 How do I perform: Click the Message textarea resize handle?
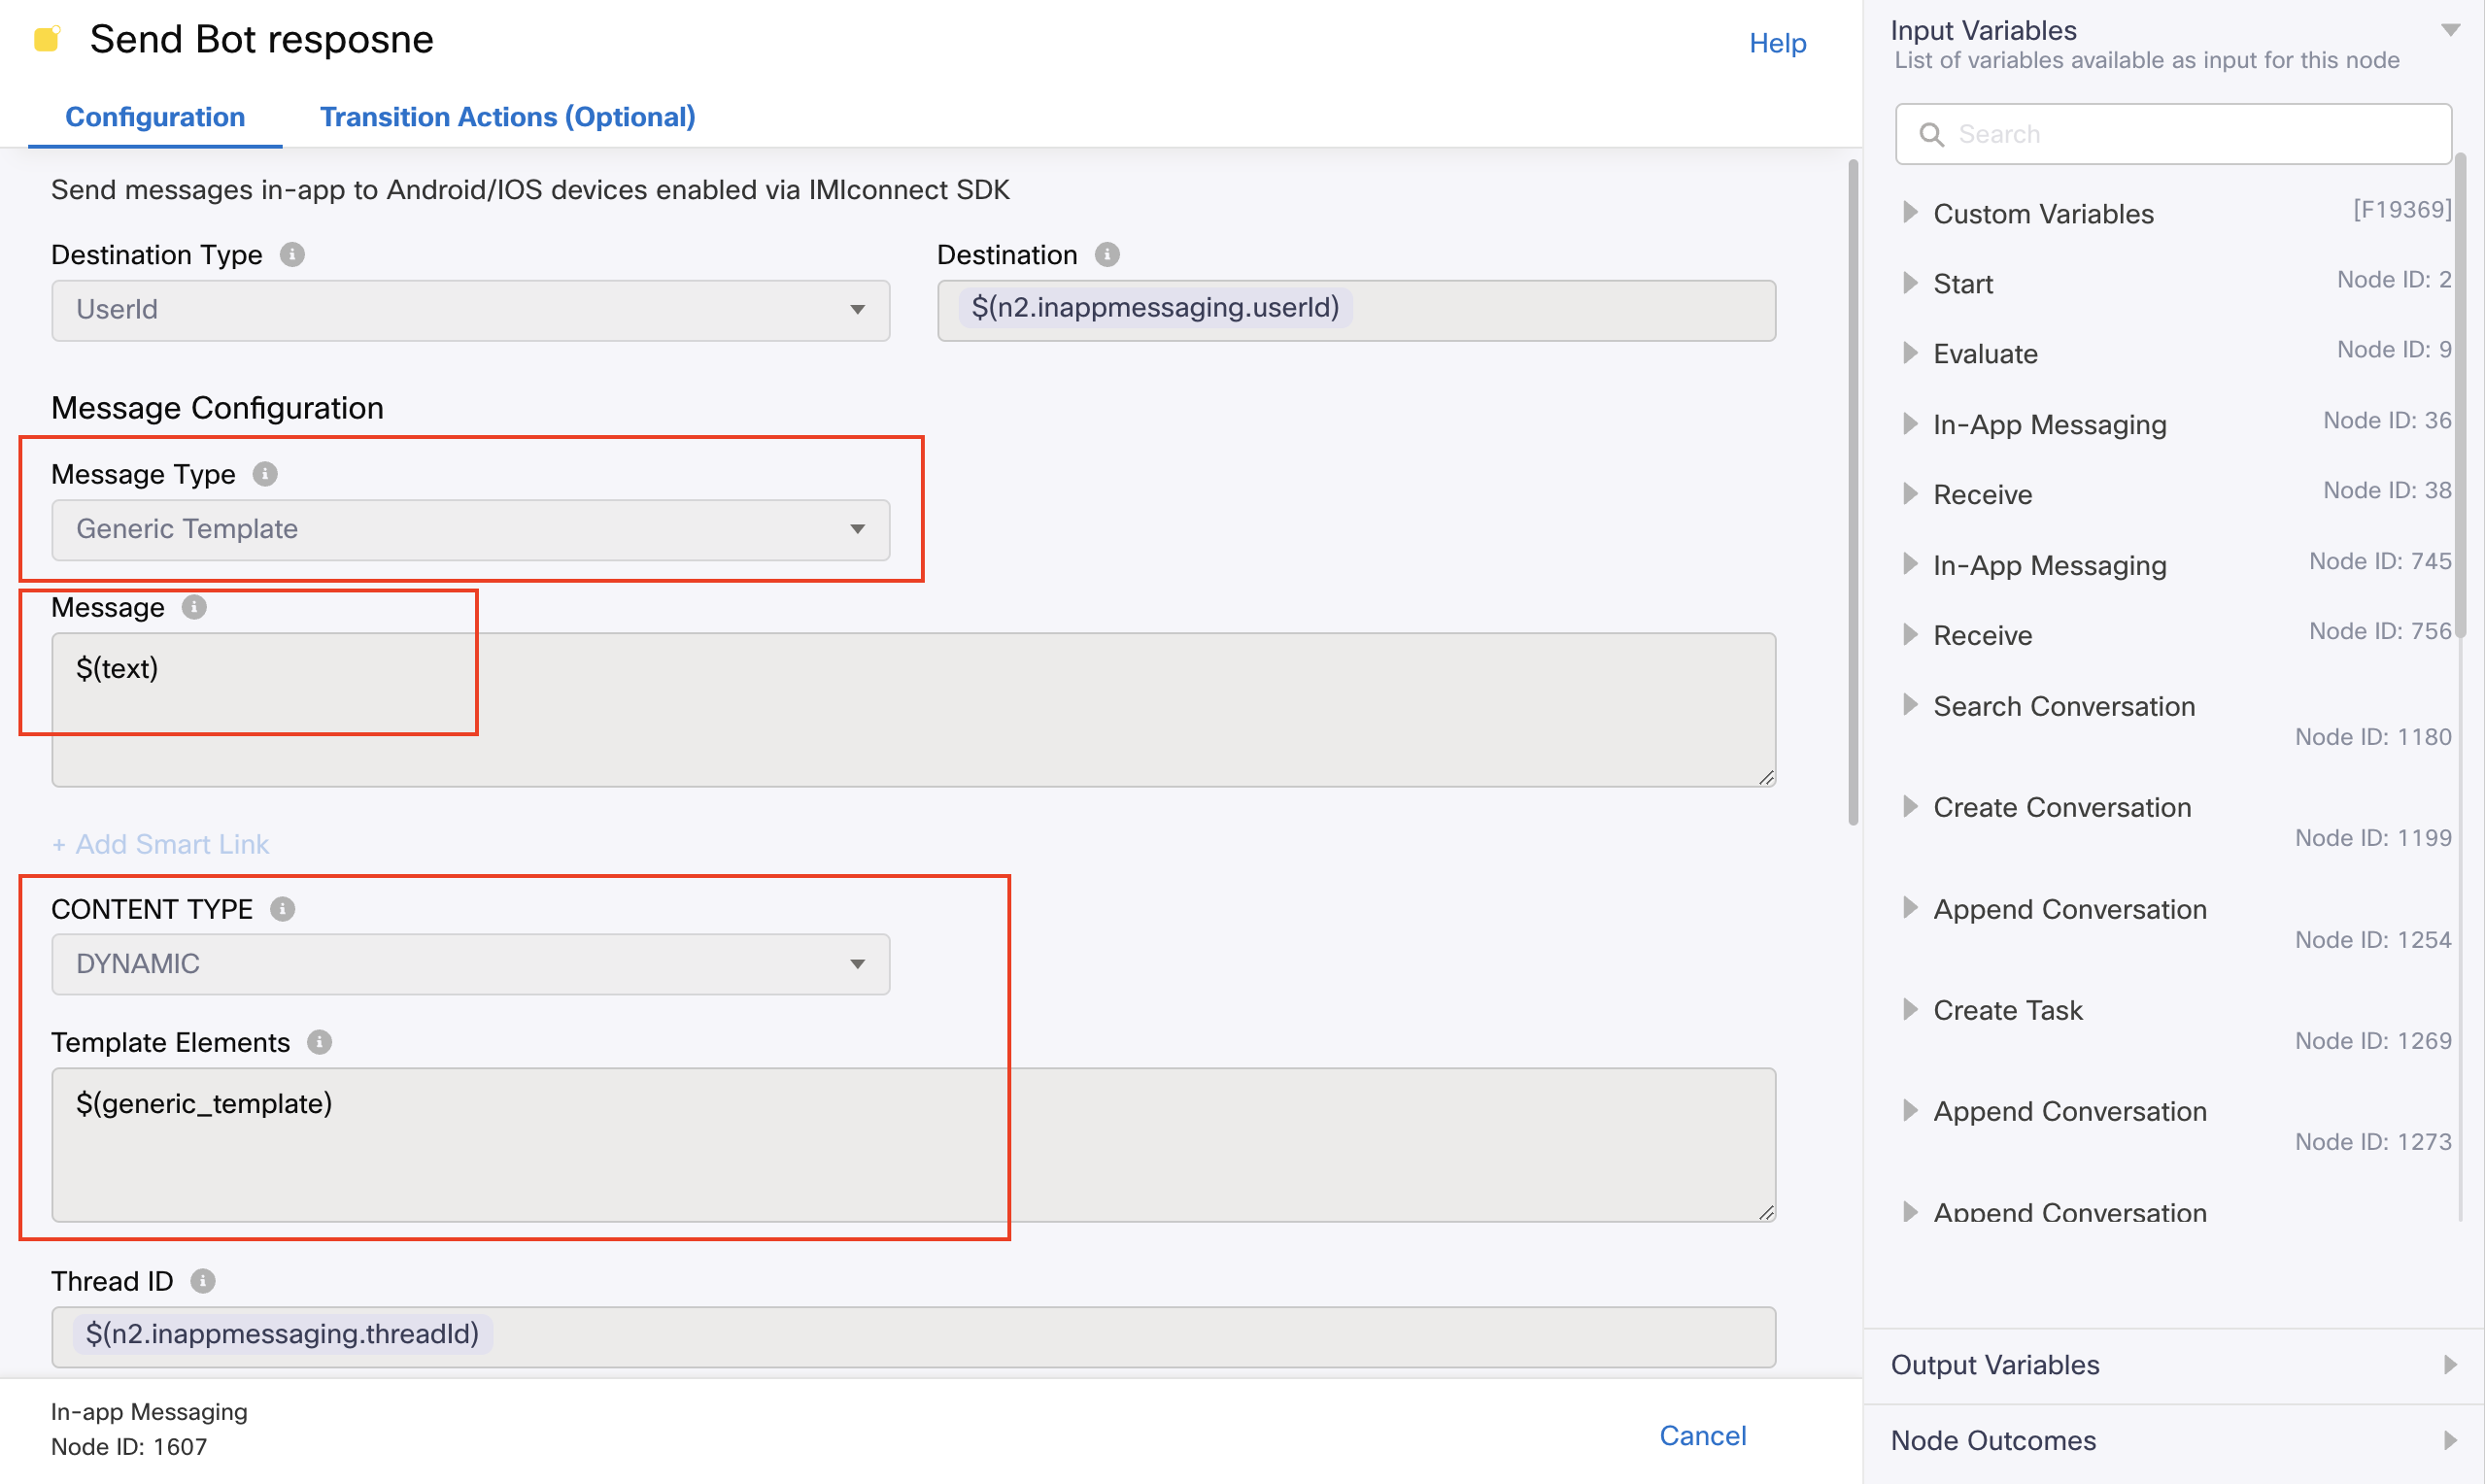click(x=1767, y=778)
